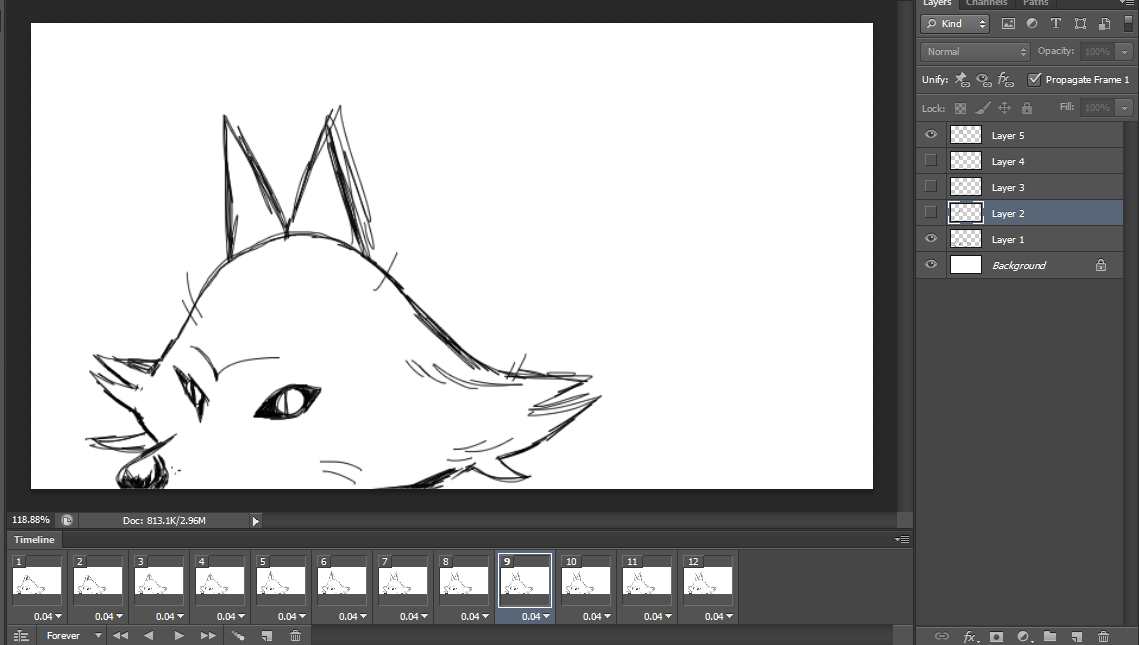Create new fill or adjustment layer
Screen dimensions: 1139x645
pos(1024,636)
